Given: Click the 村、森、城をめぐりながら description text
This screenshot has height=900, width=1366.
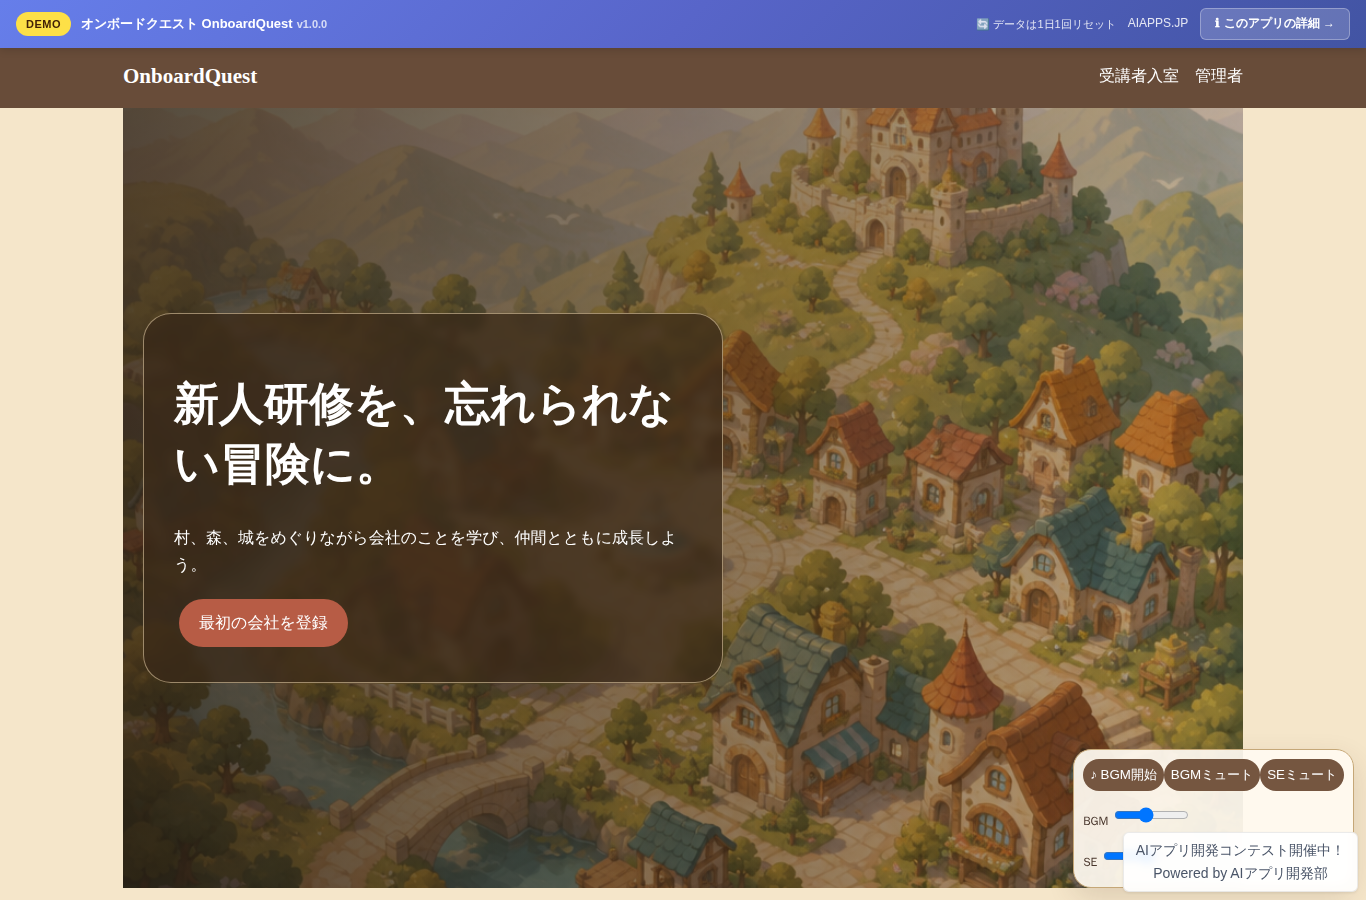Looking at the screenshot, I should 425,551.
